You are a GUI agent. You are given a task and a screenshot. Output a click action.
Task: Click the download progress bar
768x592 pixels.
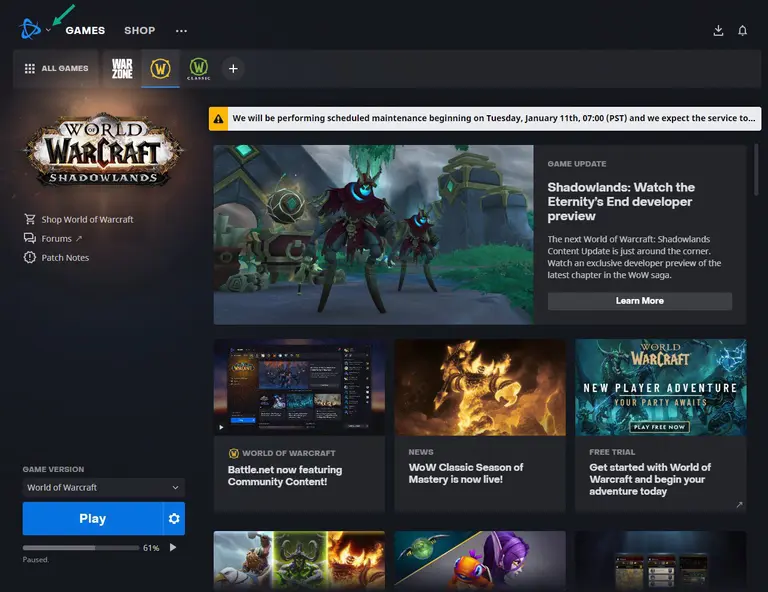click(81, 548)
